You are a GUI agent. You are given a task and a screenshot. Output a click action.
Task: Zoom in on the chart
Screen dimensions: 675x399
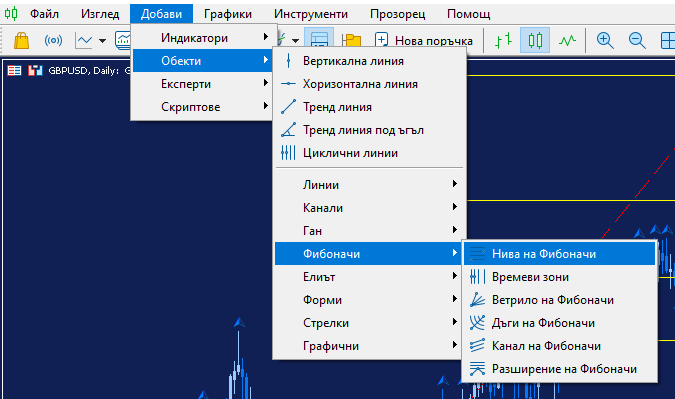[x=605, y=40]
